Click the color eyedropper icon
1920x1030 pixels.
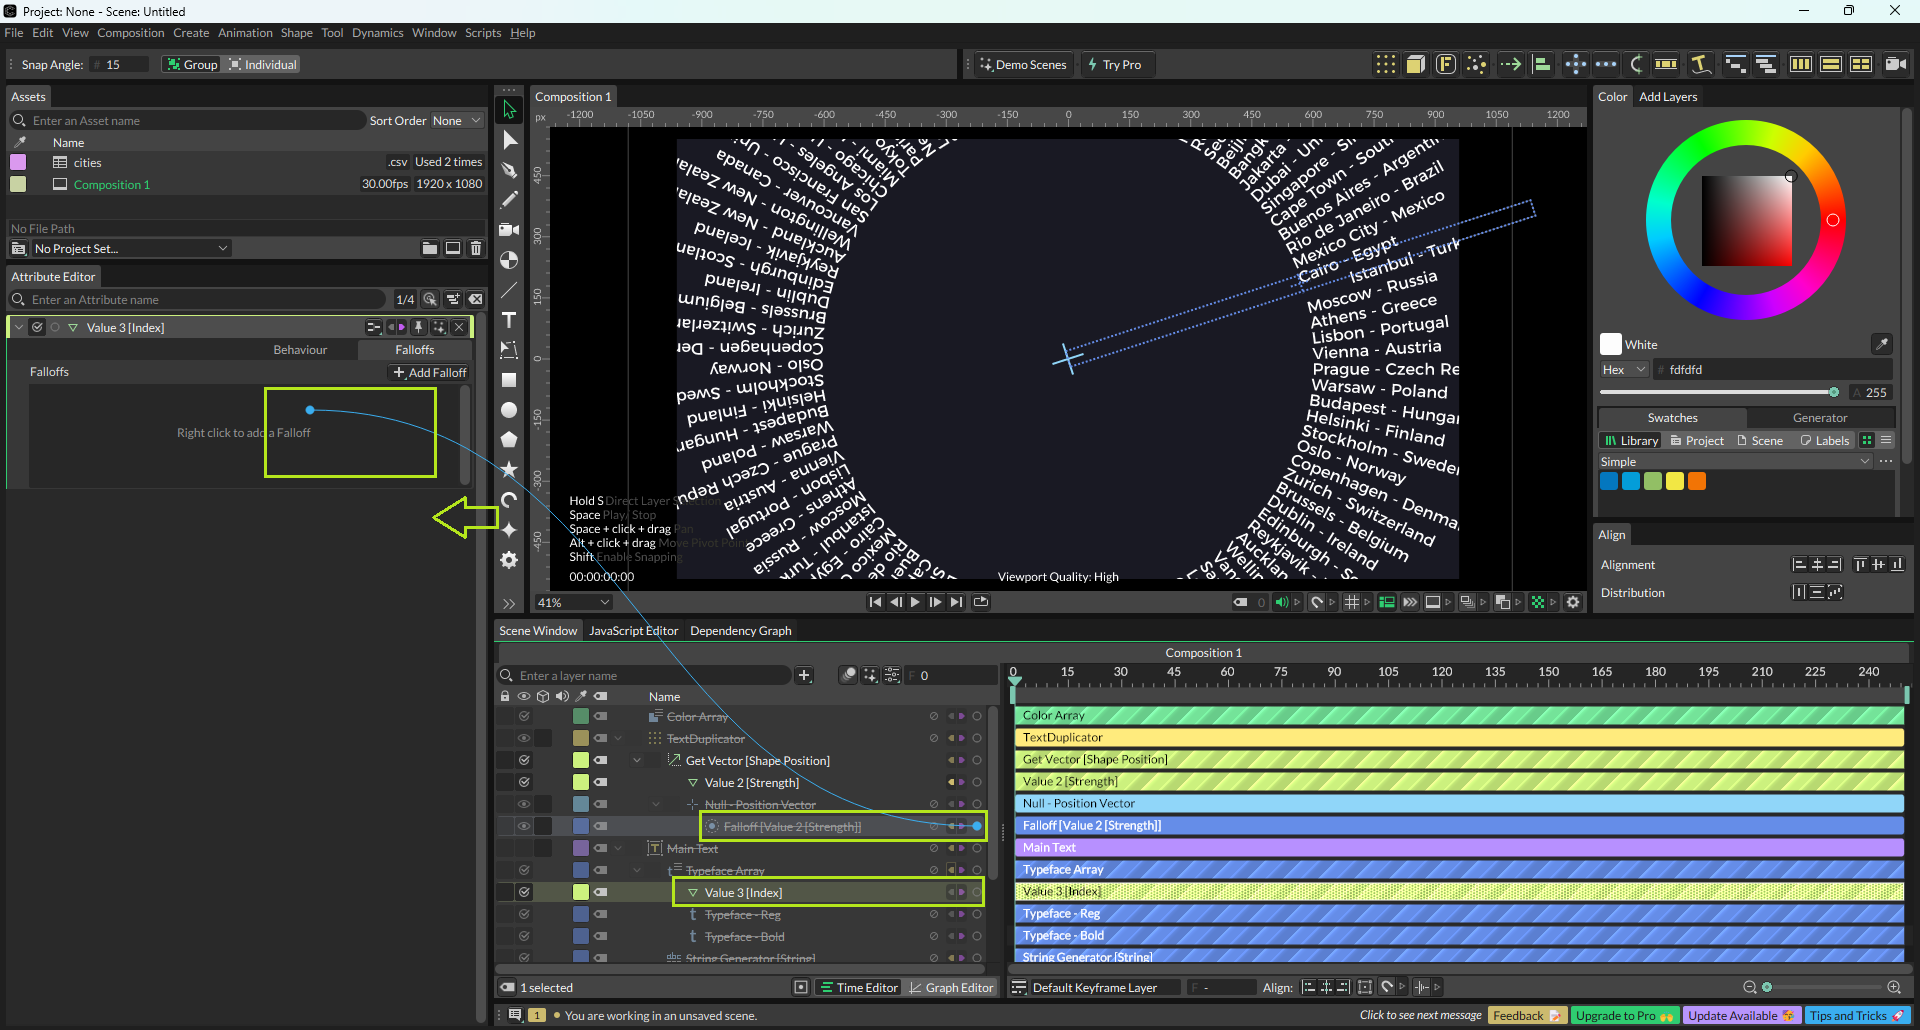pos(1881,344)
